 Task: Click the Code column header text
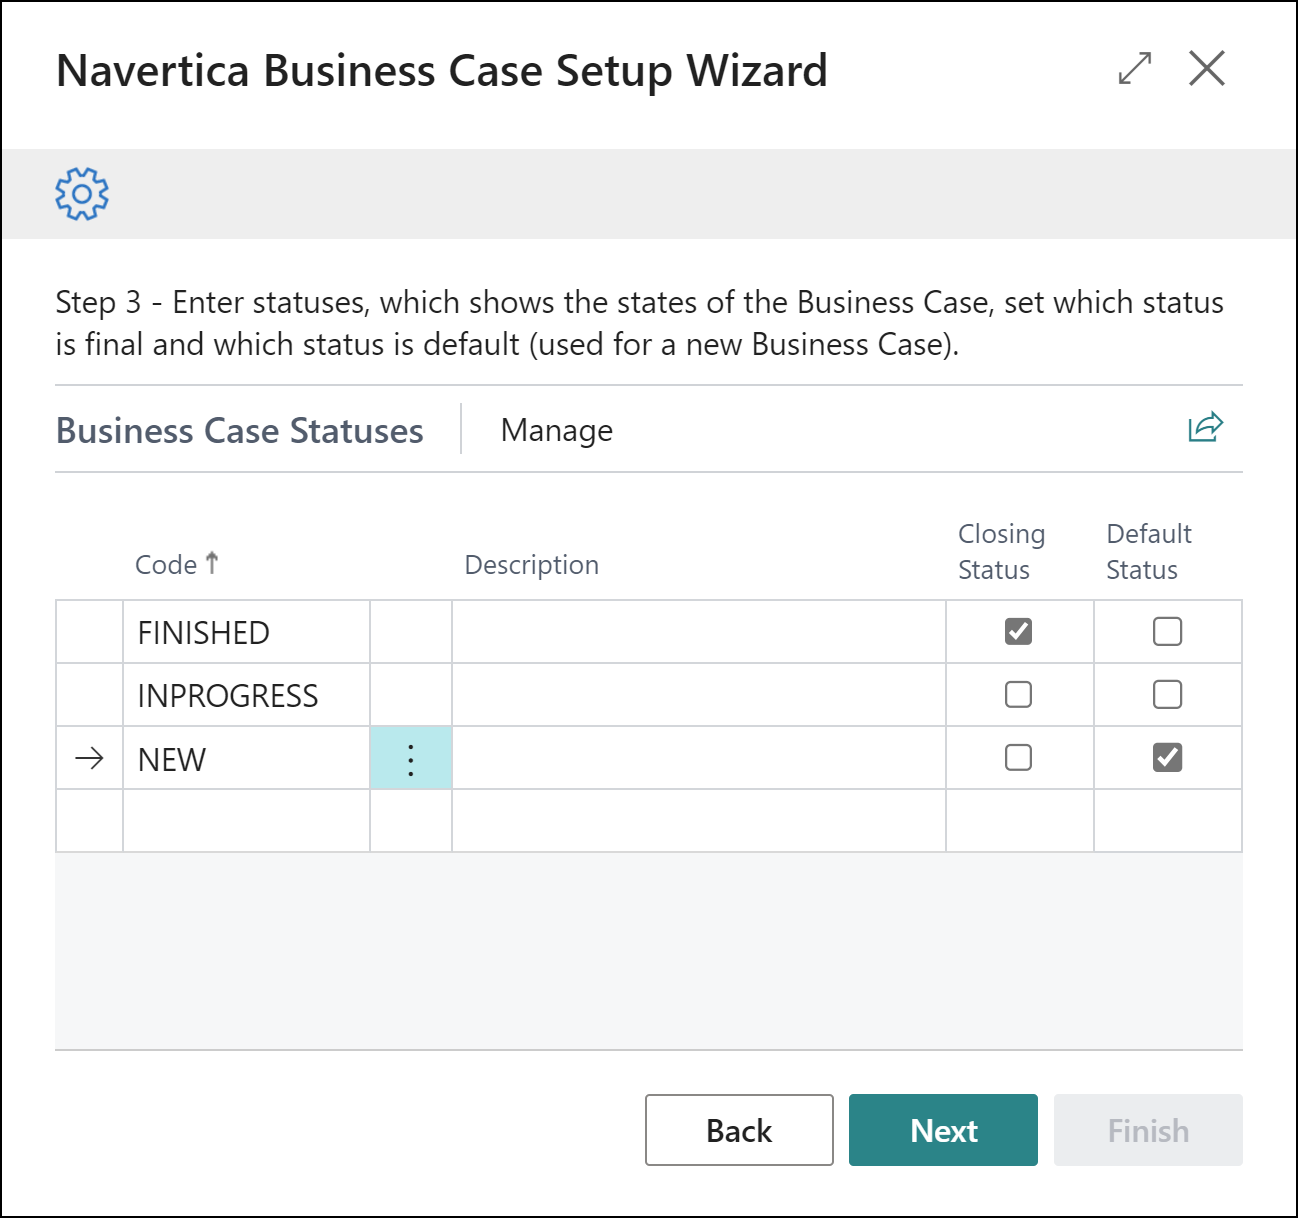[x=166, y=565]
